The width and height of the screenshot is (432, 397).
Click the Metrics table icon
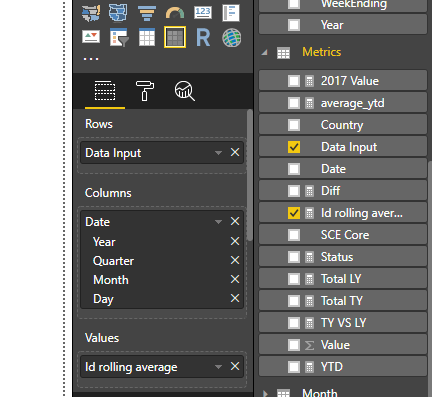click(x=283, y=53)
